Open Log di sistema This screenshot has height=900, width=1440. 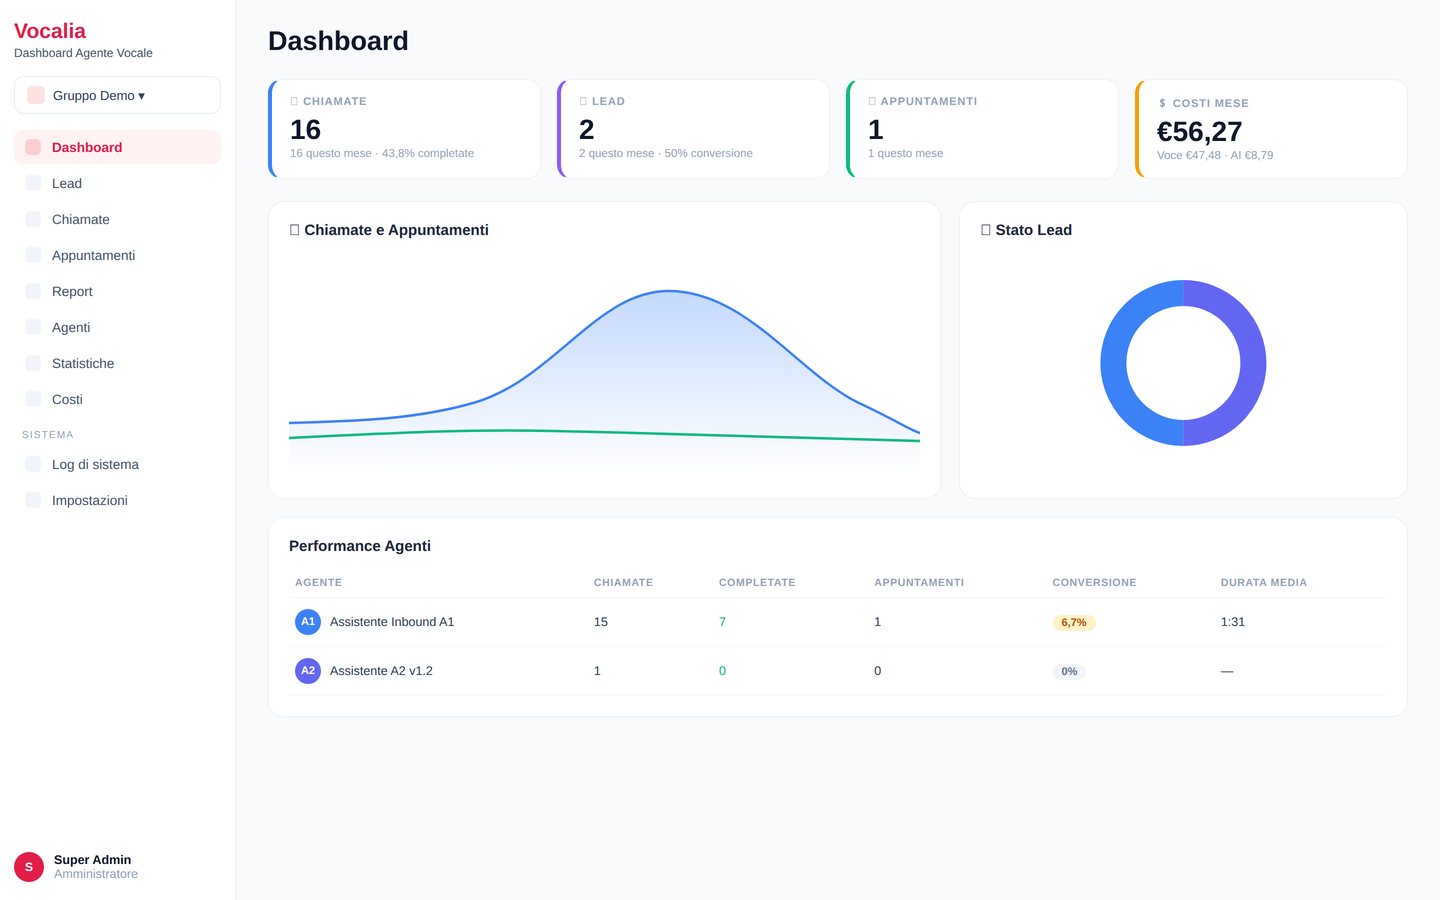pos(117,464)
